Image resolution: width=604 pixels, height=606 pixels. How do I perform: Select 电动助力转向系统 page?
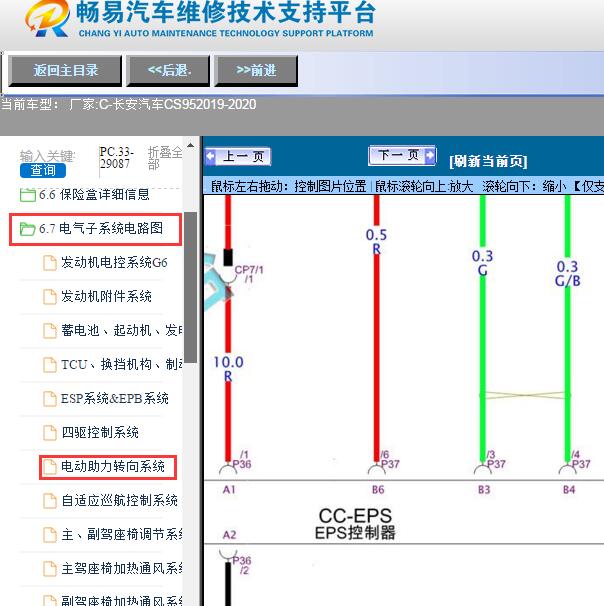pos(113,466)
